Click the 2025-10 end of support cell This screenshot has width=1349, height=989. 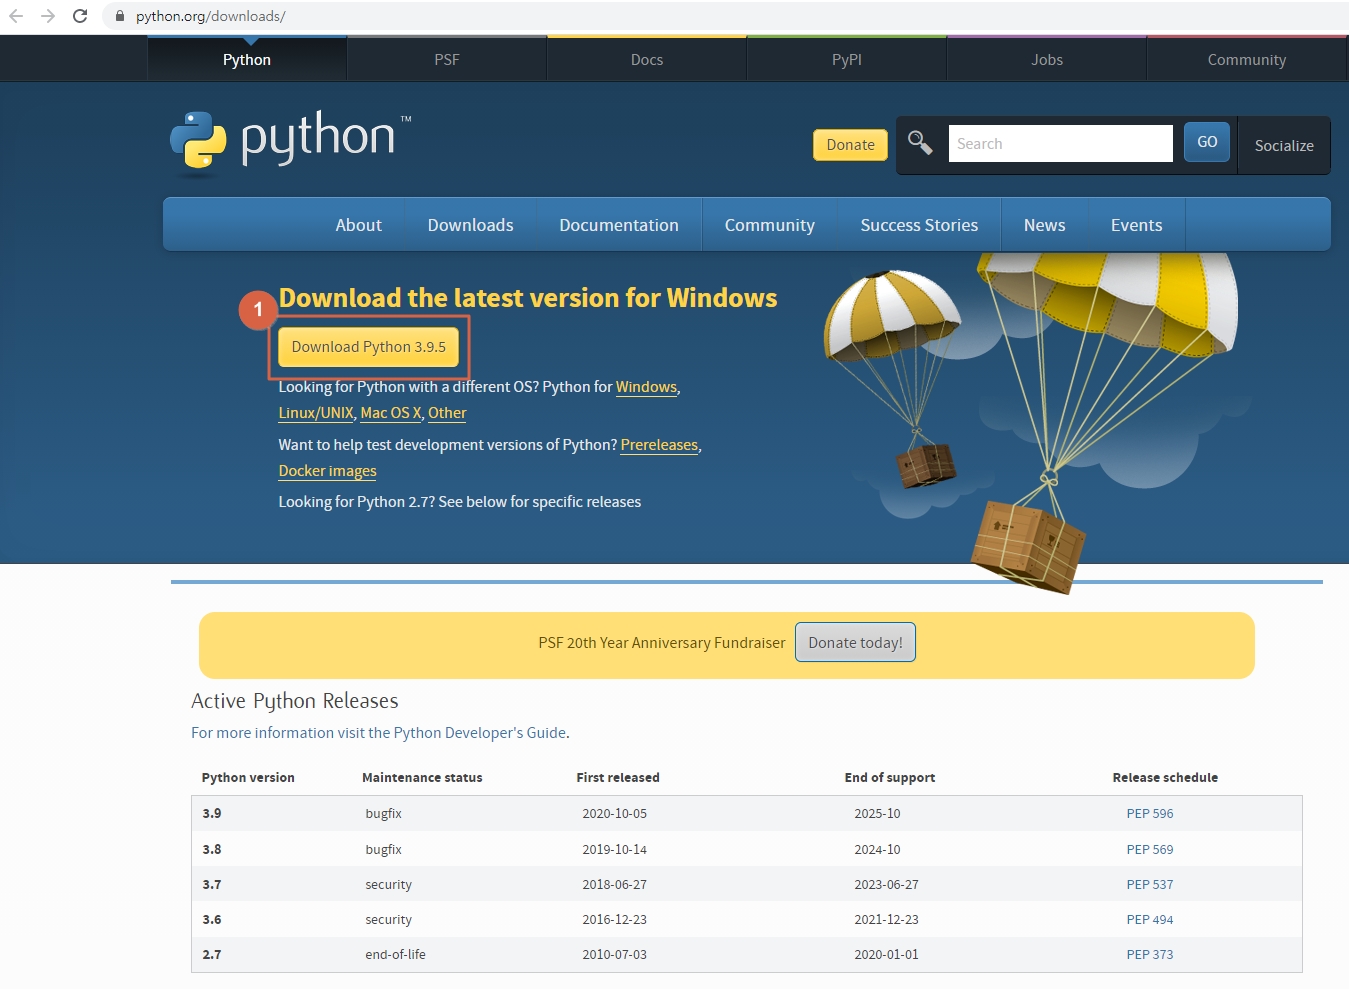click(x=877, y=814)
